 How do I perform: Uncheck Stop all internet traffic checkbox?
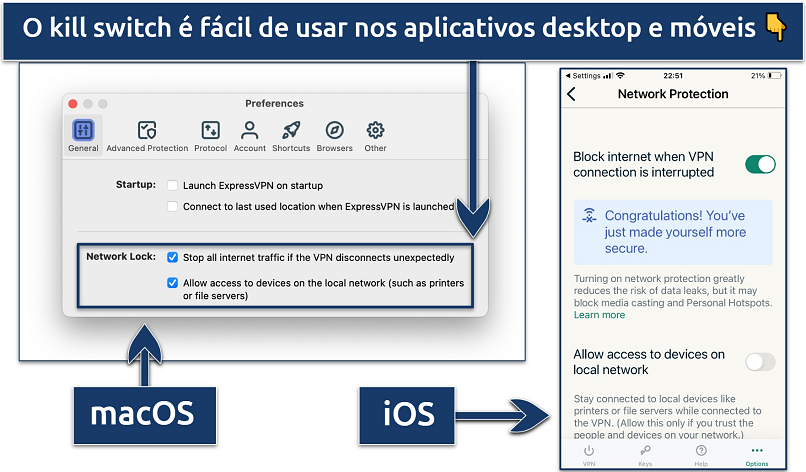point(173,257)
